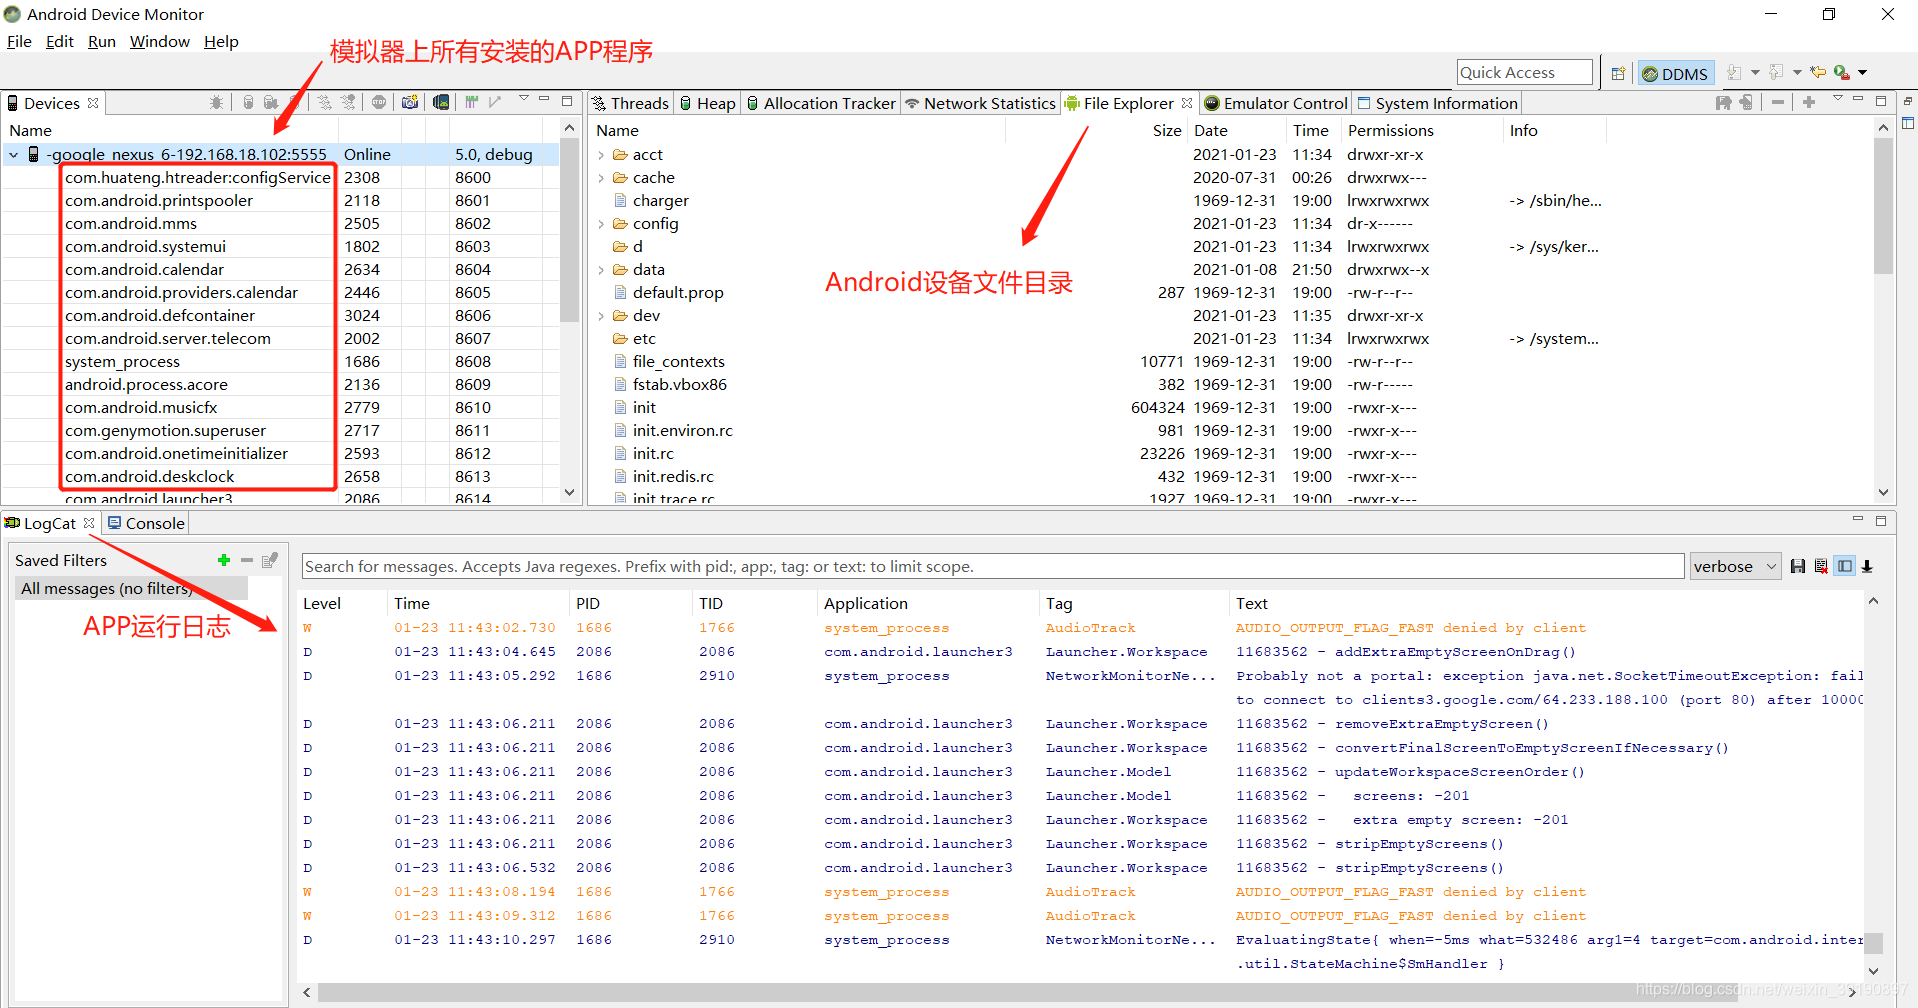Click the Pull file from device icon

[x=1724, y=102]
